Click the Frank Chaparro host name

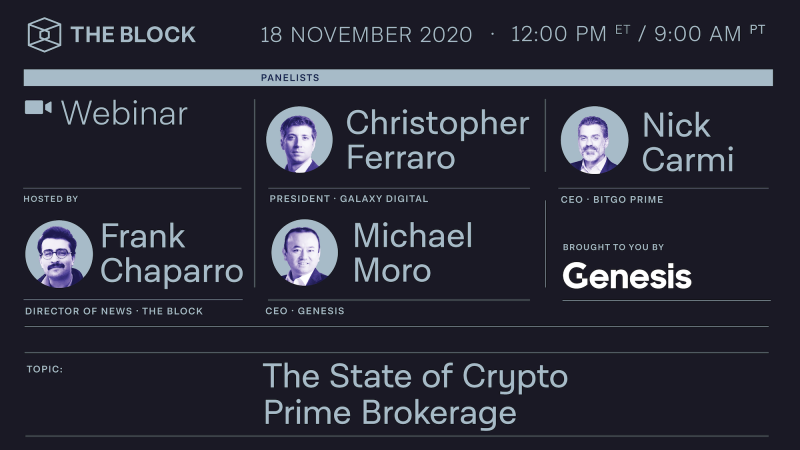click(x=172, y=253)
